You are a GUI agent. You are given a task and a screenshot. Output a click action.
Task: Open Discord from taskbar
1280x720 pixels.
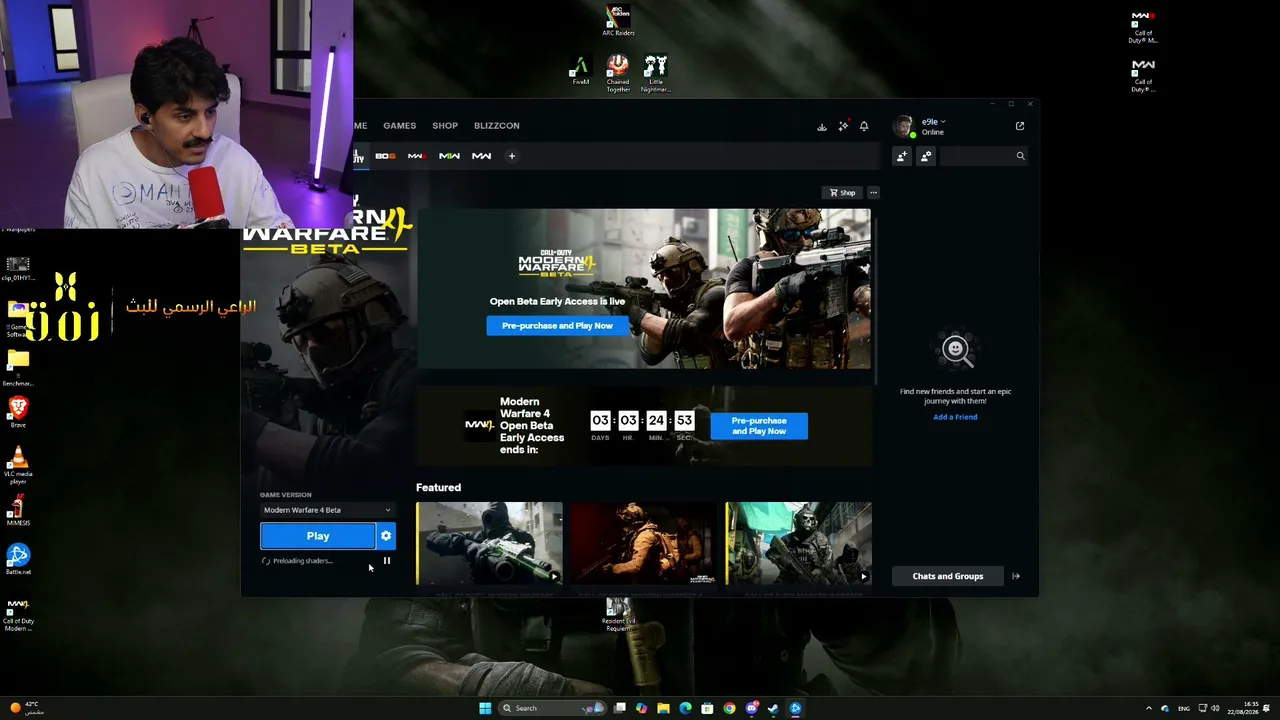(751, 708)
